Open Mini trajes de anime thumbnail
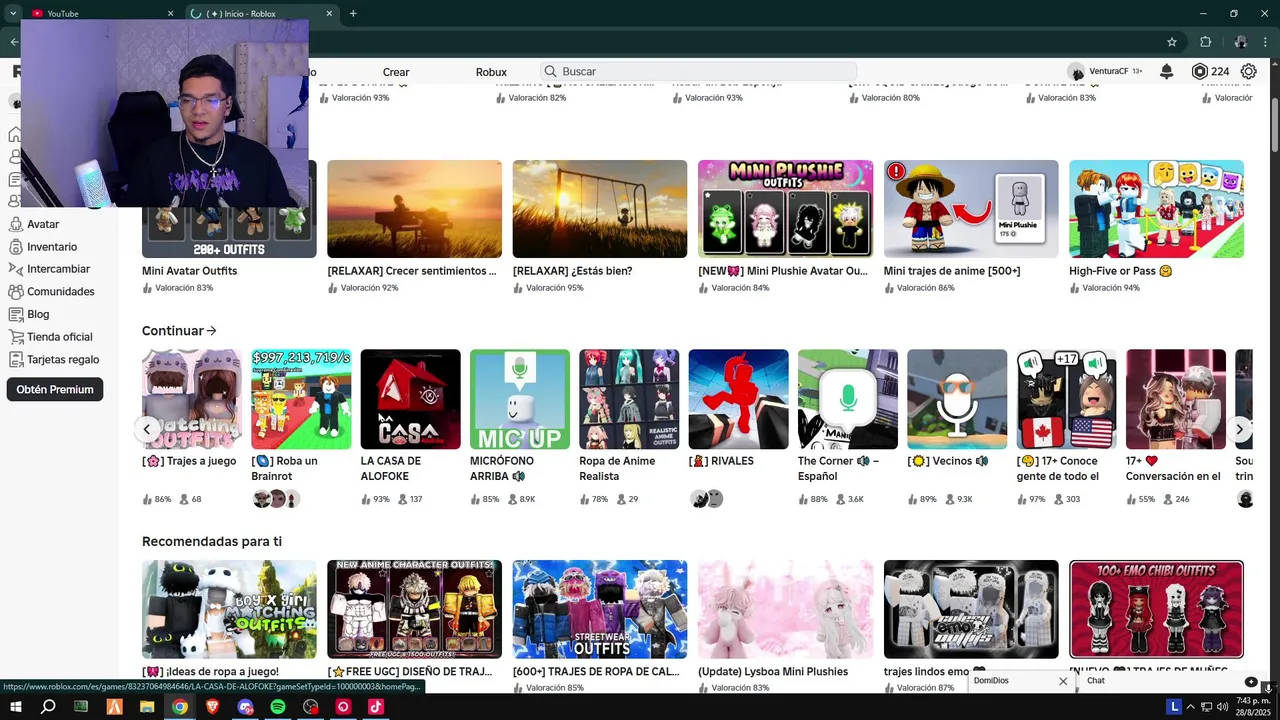Viewport: 1280px width, 720px height. [x=971, y=209]
